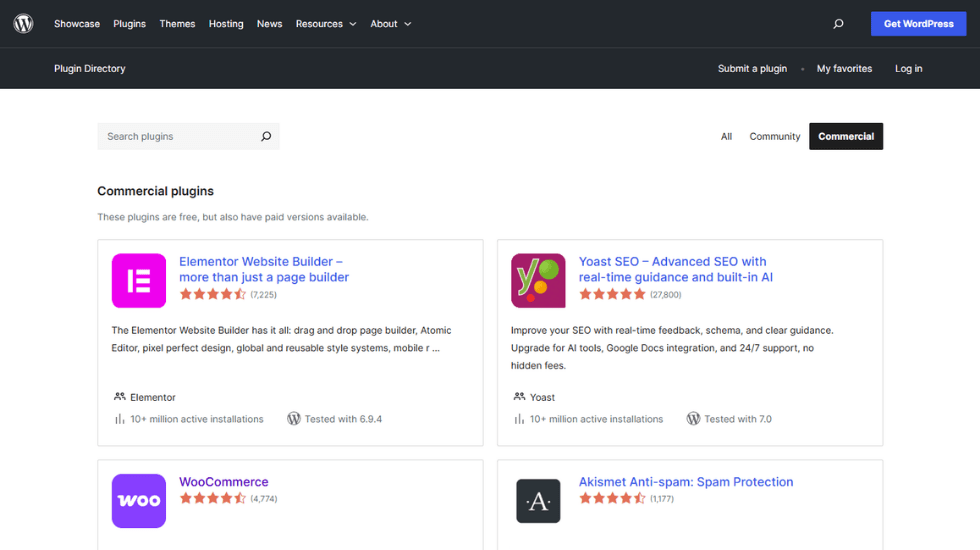Click the Elementor author people icon

pos(119,396)
